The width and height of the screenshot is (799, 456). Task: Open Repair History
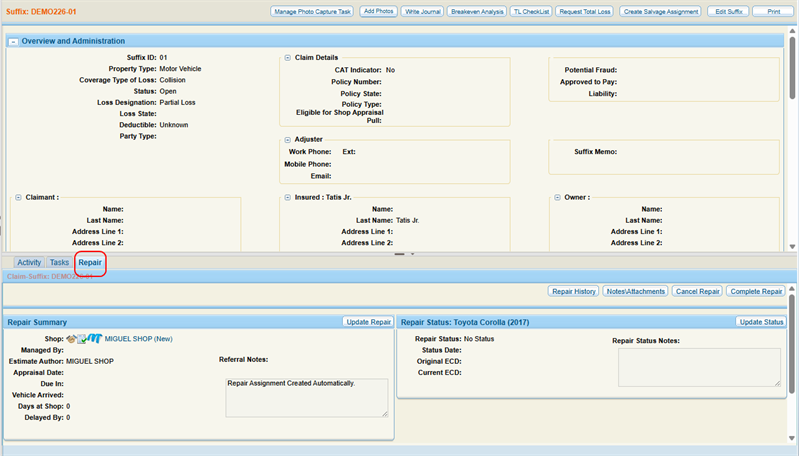coord(574,291)
